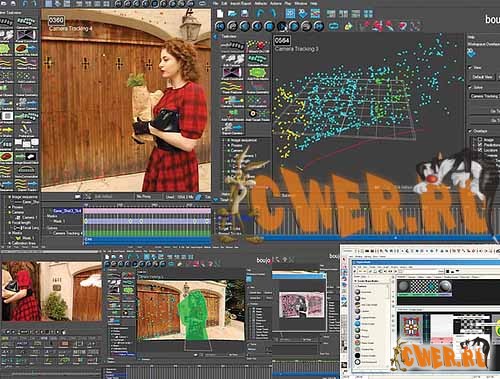
Task: Collapse the Overlays section arrow
Action: 470,131
